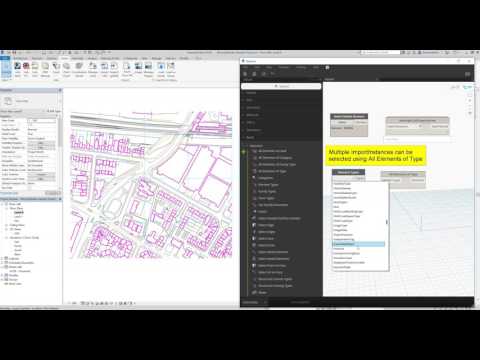Switch to the Annotate ribbon tab
480x360 pixels.
click(x=77, y=58)
